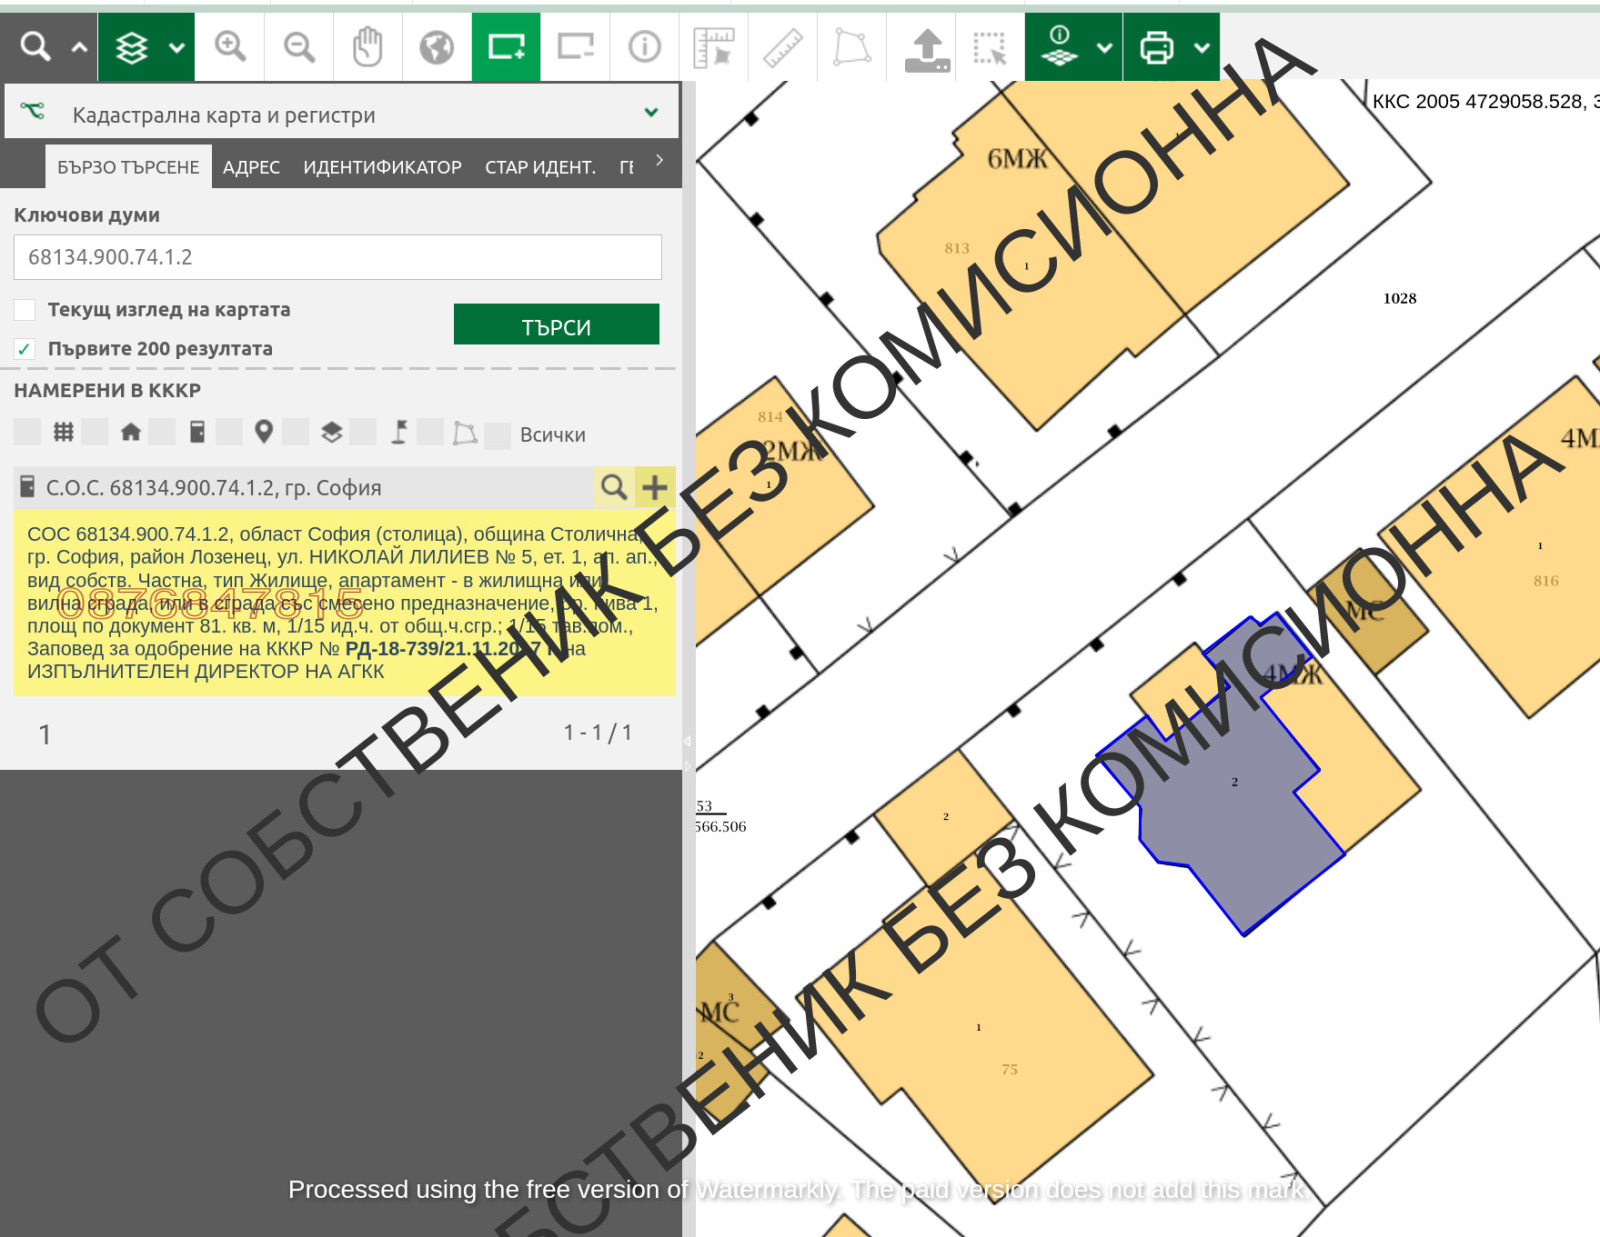Uncheck 'Първите 200 резултата' checkbox
1600x1237 pixels.
tap(25, 349)
